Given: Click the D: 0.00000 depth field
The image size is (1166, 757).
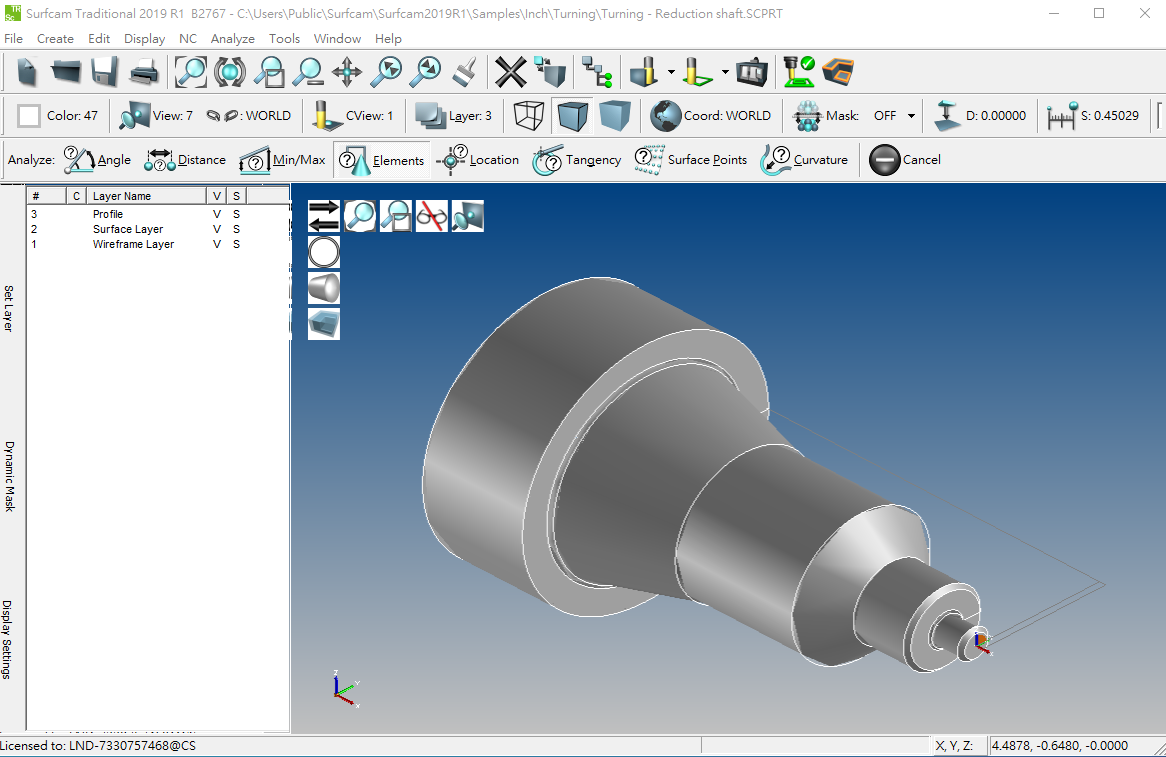Looking at the screenshot, I should (x=980, y=116).
